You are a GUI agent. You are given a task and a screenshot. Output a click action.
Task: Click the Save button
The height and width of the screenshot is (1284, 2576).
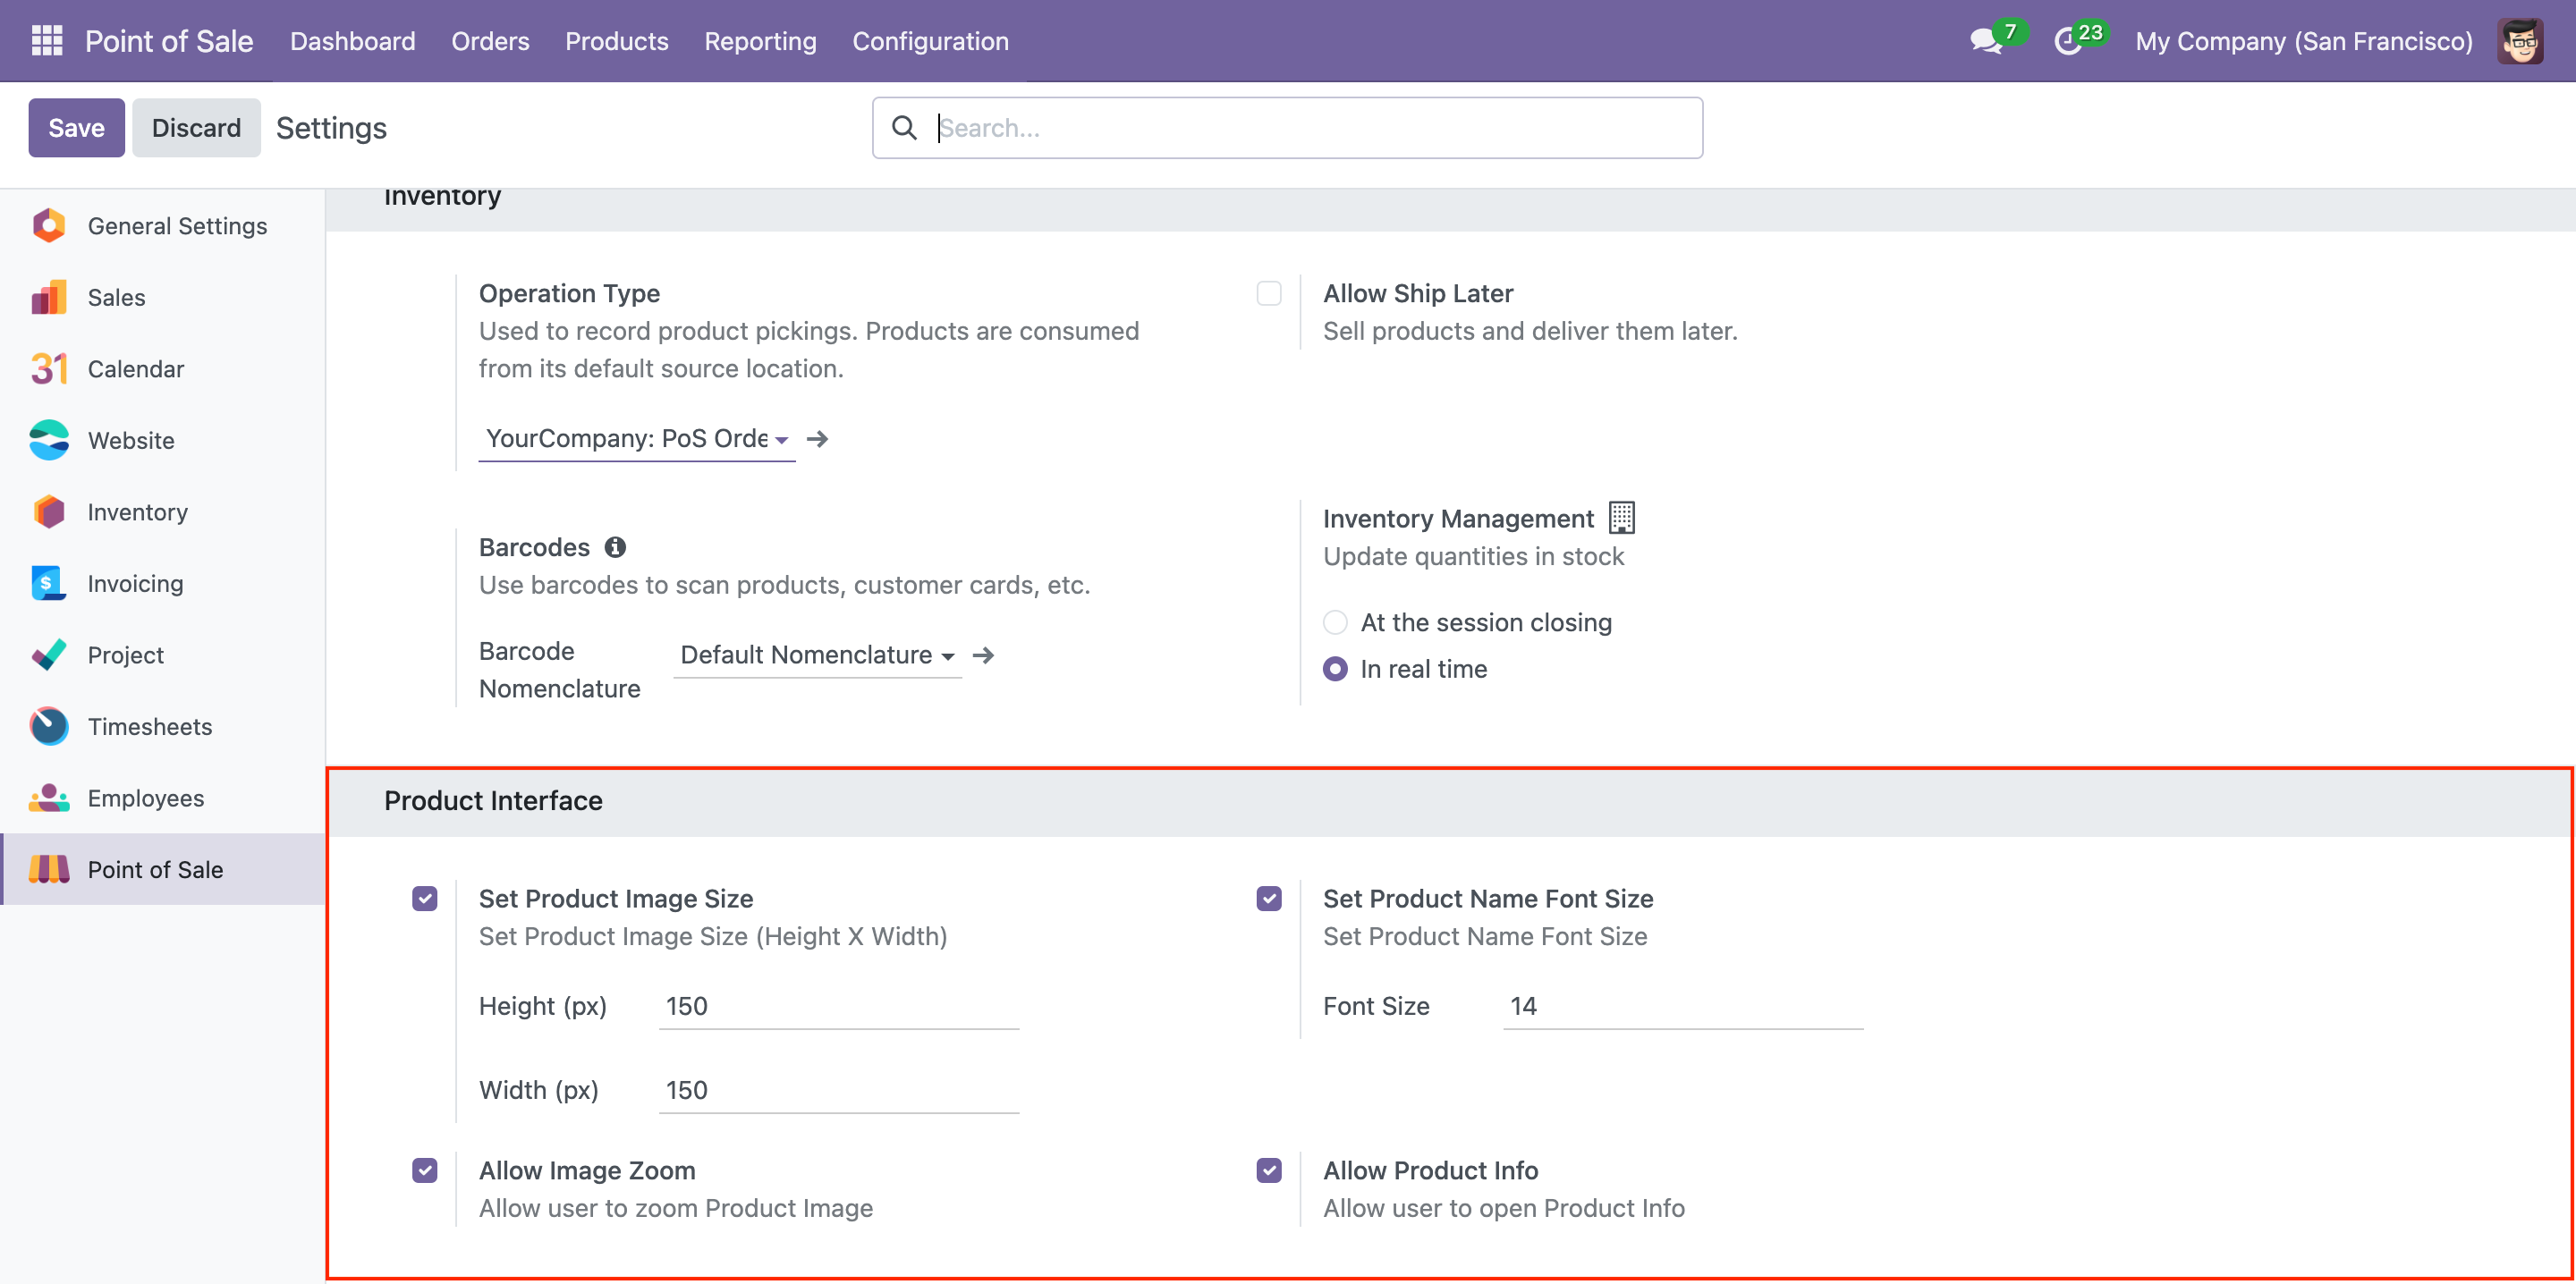(76, 127)
